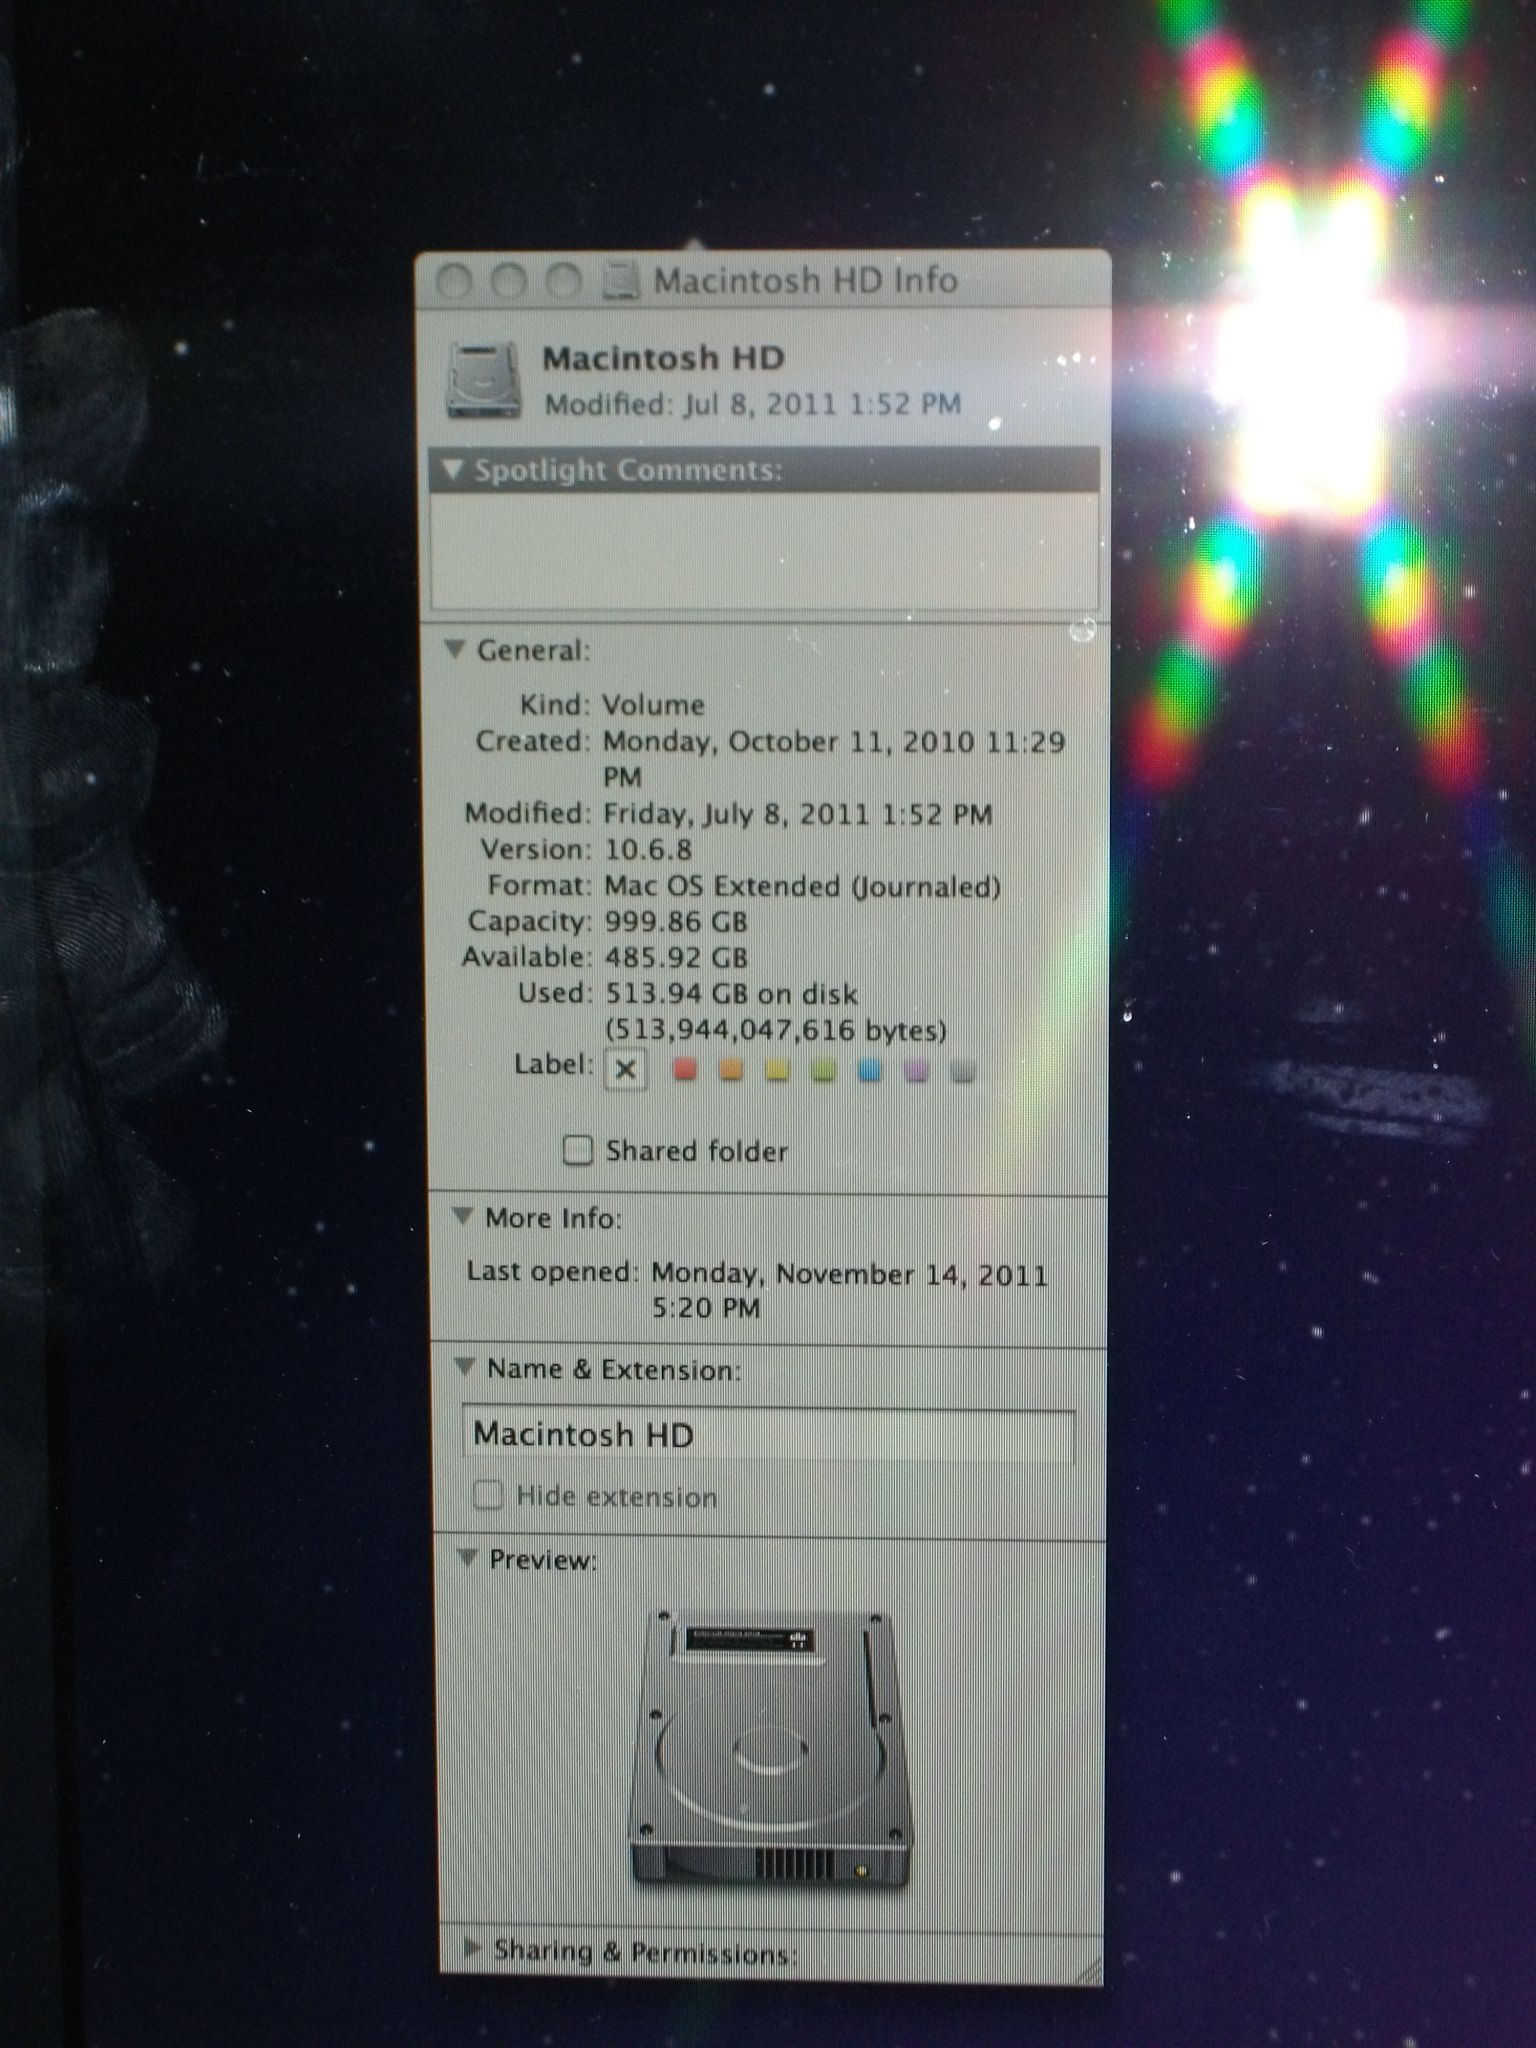The height and width of the screenshot is (2048, 1536).
Task: Click the small drive icon in title bar
Action: pyautogui.click(x=621, y=282)
